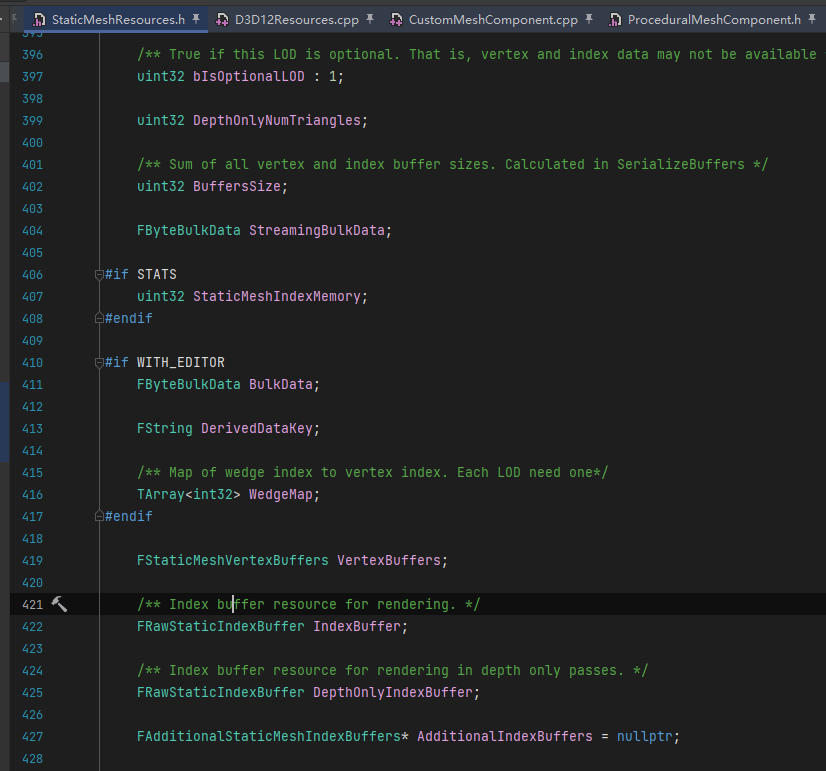Click TArray<int32> type on line 416

coord(189,495)
